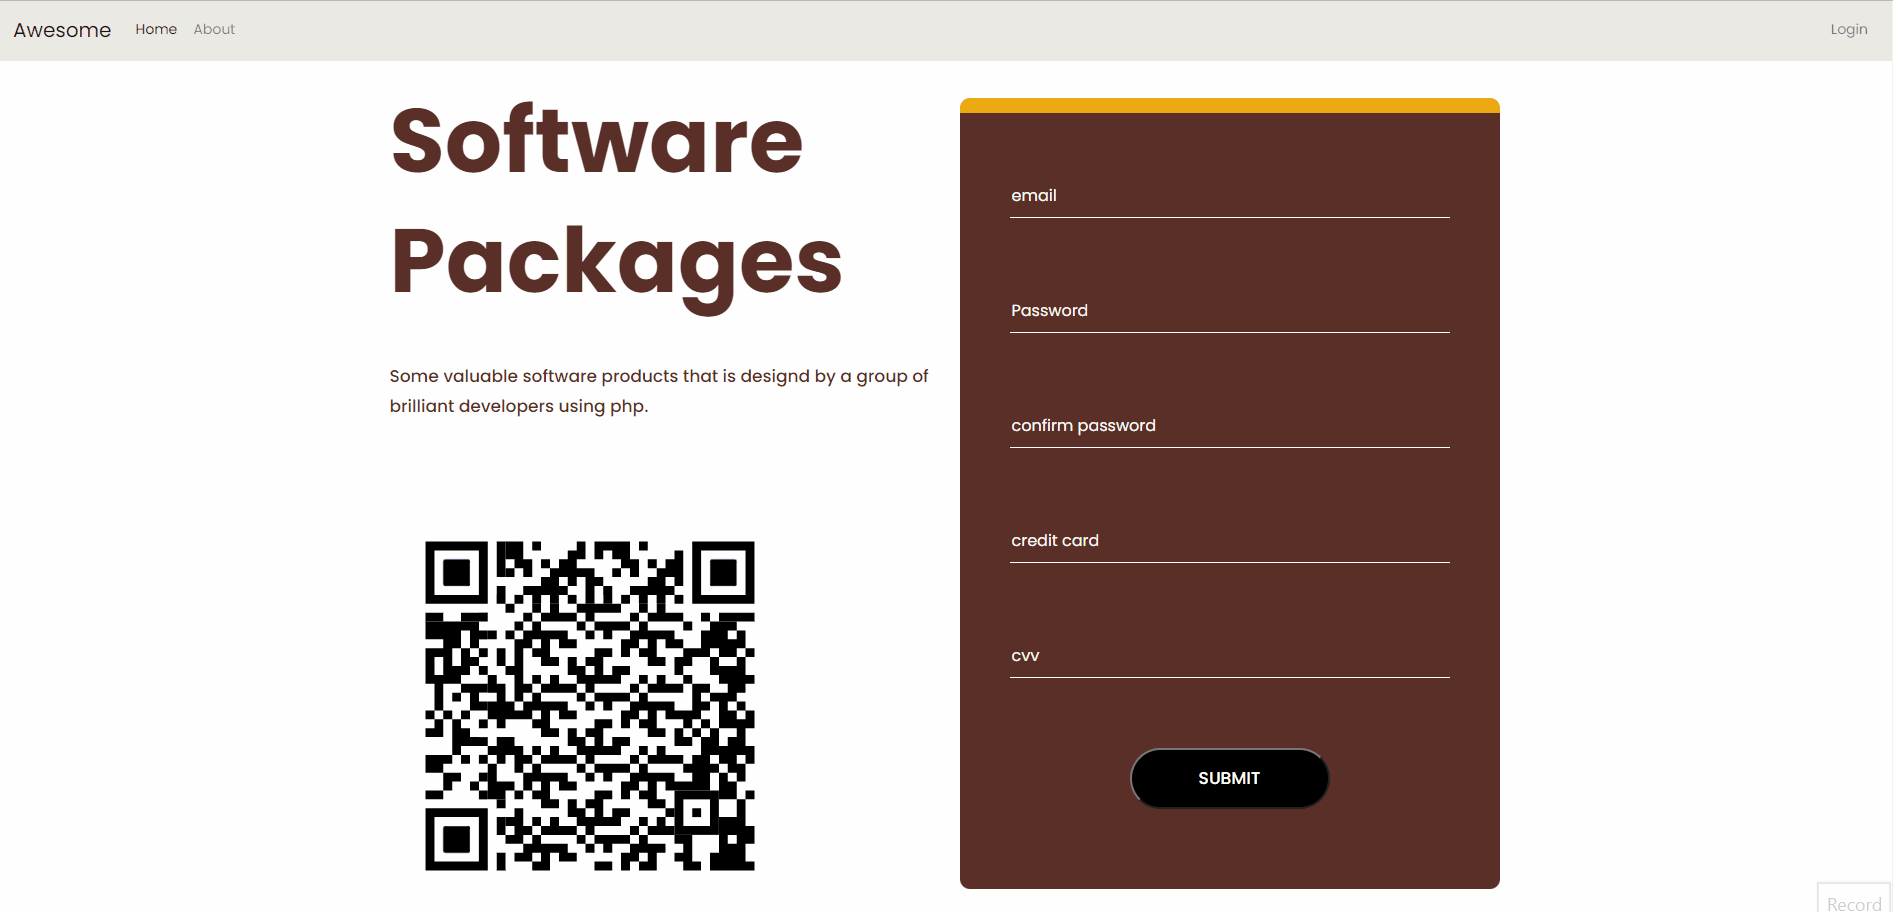The image size is (1893, 912).
Task: Click the QR code image
Action: tap(590, 706)
